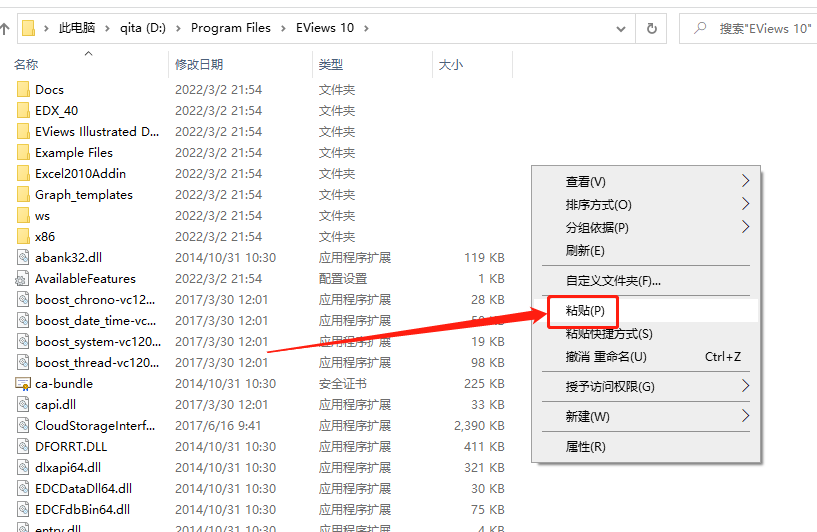Screen dimensions: 817x532
Task: Expand chevron after 此电脑 in path
Action: [x=107, y=28]
